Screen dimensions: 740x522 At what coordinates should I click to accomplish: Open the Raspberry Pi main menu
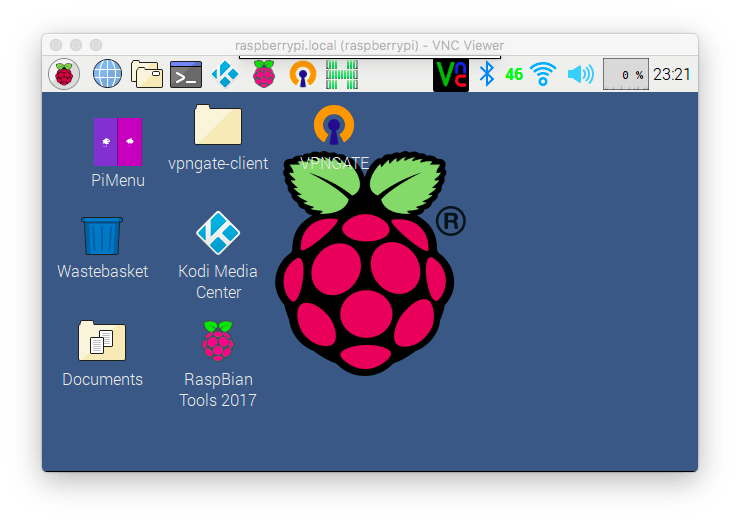tap(64, 74)
